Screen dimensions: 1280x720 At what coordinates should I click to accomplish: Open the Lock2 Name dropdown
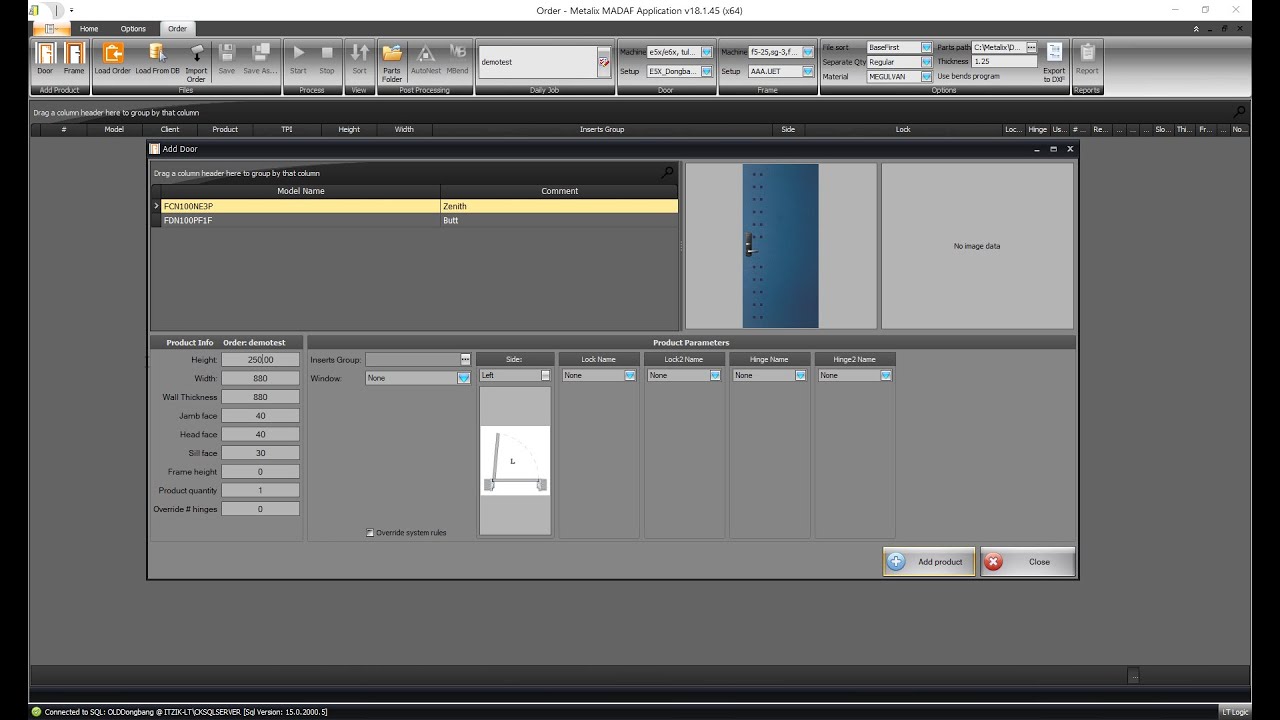pos(715,376)
